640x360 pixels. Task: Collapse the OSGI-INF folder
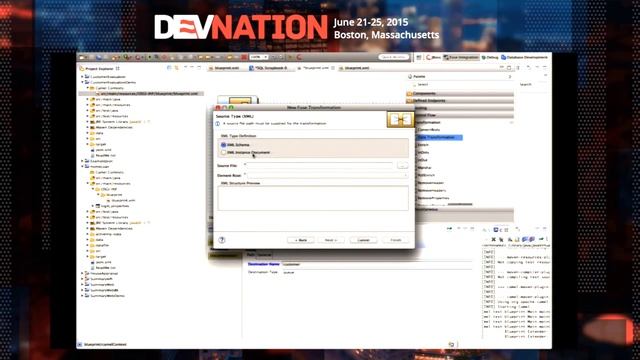[x=93, y=189]
